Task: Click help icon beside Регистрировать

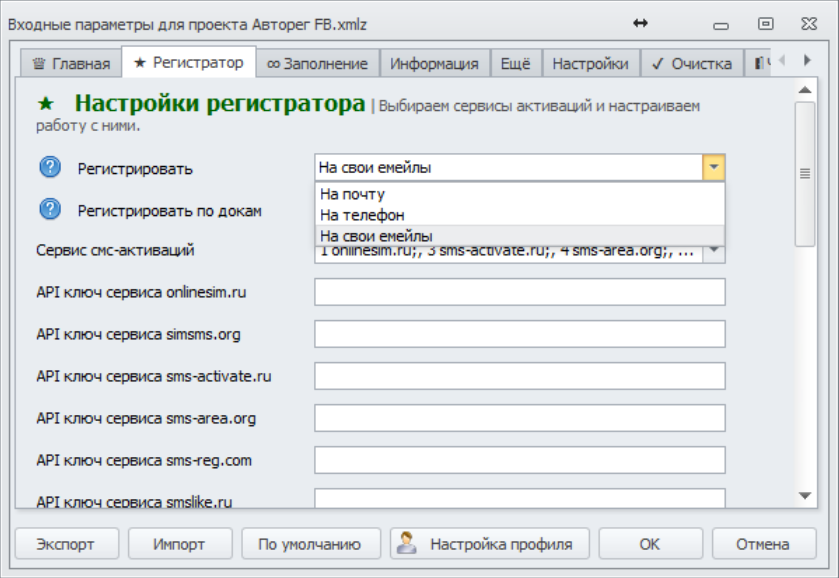Action: point(50,168)
